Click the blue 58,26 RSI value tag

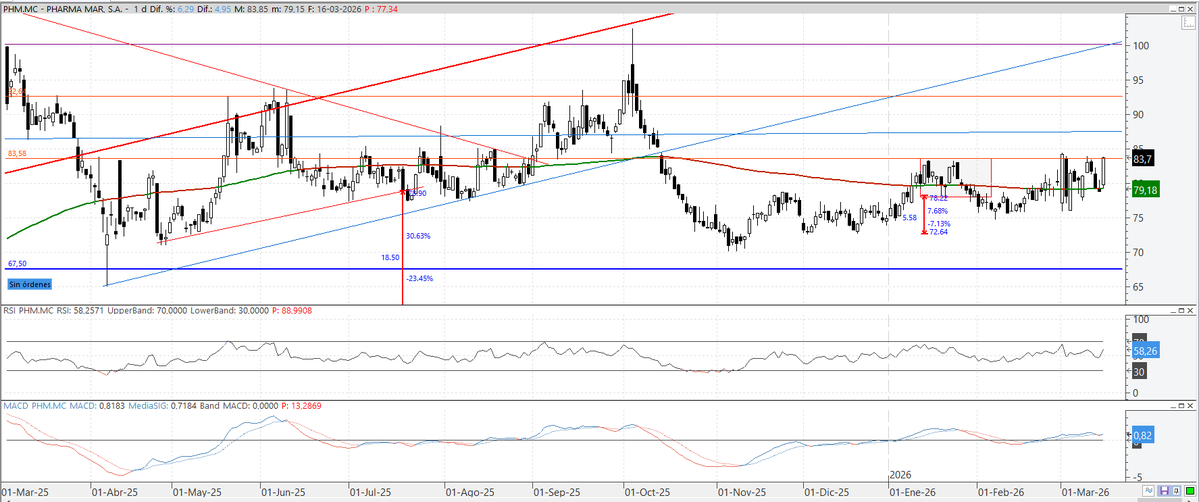1146,350
